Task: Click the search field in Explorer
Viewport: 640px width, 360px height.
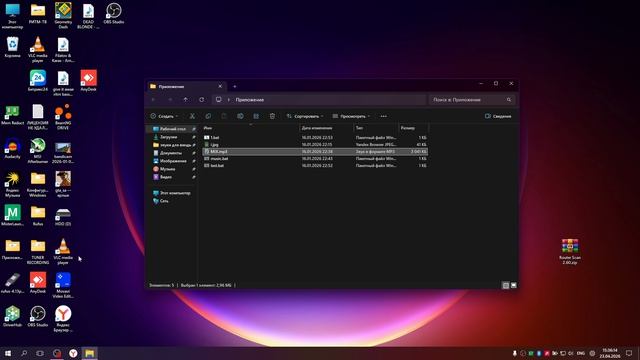Action: coord(472,100)
